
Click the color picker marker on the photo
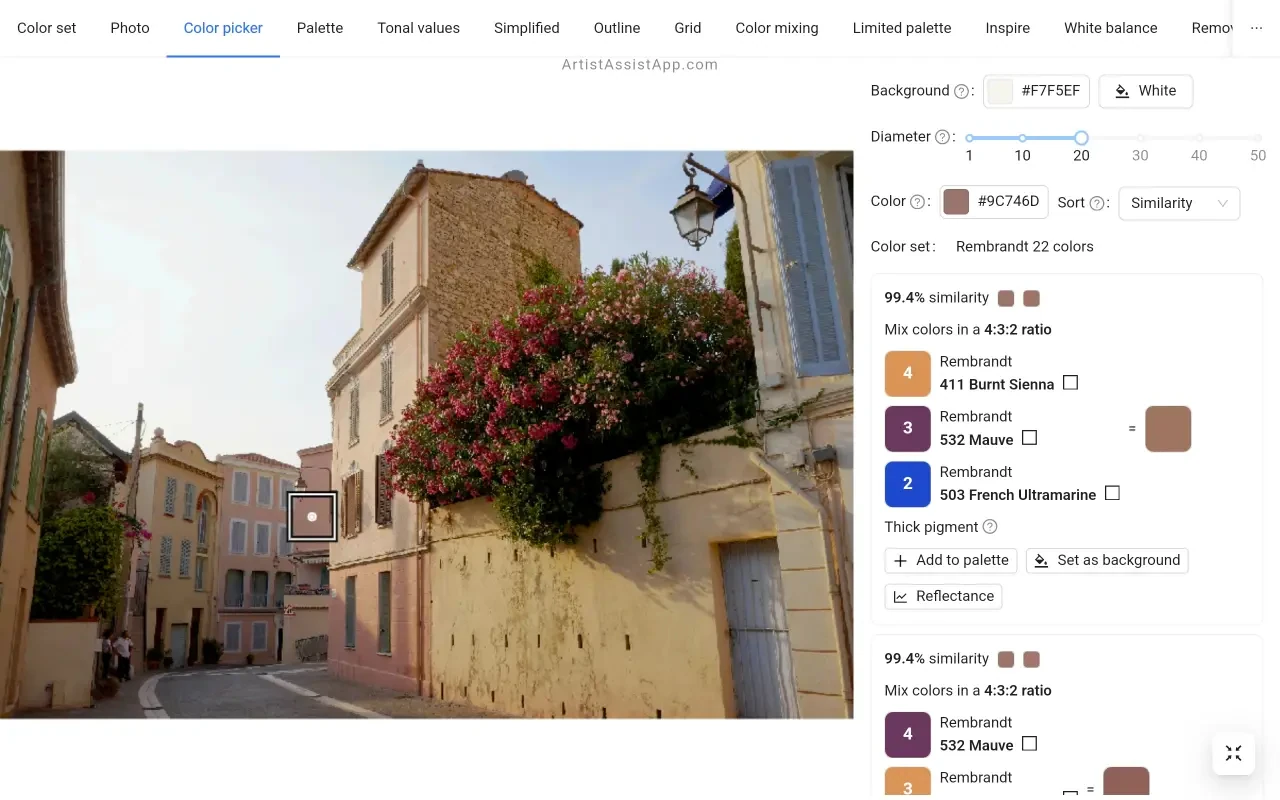pyautogui.click(x=312, y=517)
